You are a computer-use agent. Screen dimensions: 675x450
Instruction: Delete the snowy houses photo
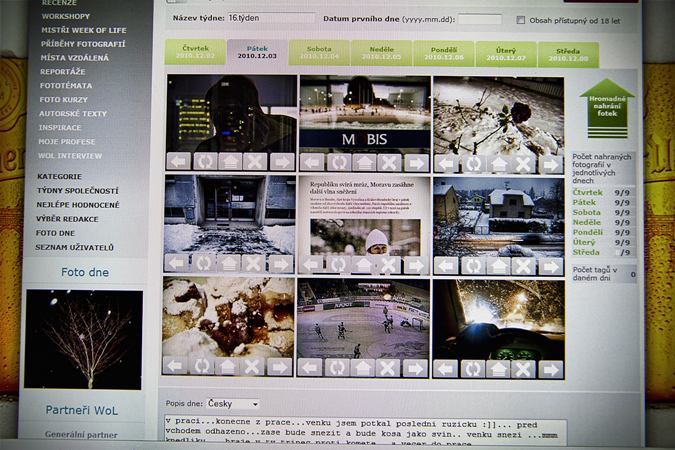[523, 267]
